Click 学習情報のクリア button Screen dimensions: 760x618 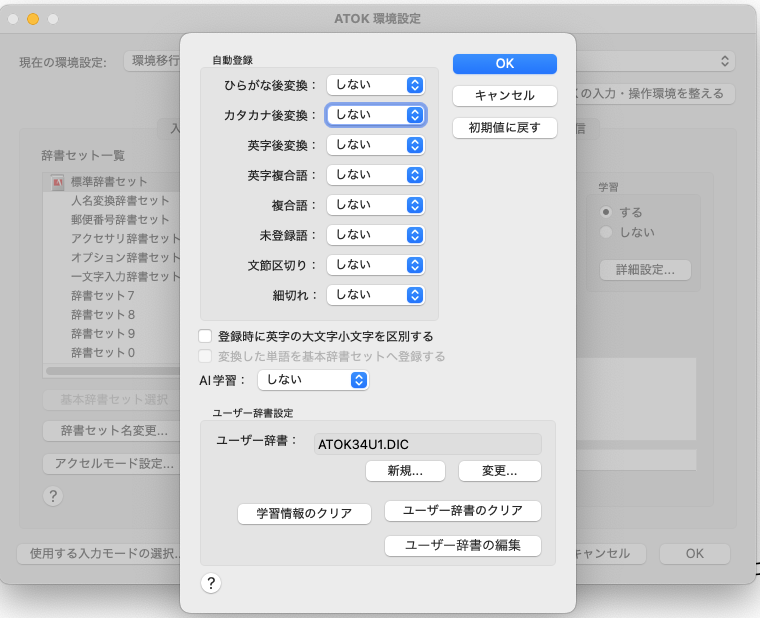(304, 513)
